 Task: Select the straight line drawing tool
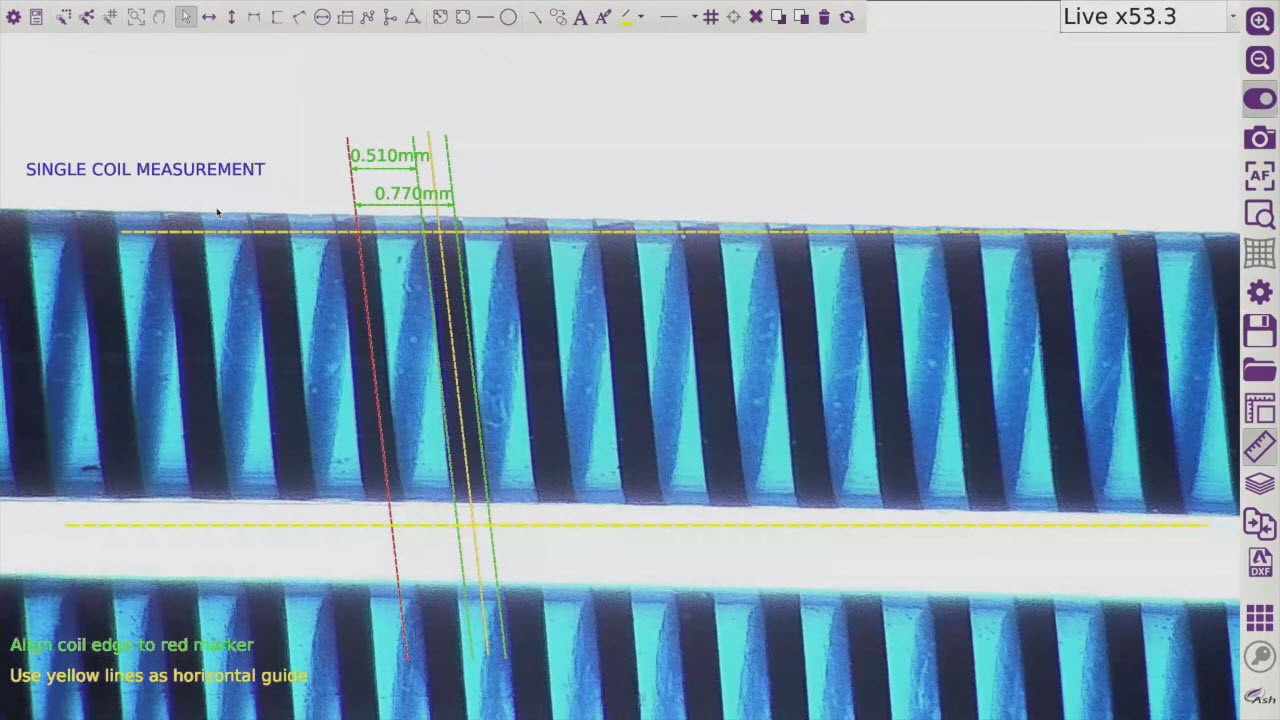[x=485, y=17]
